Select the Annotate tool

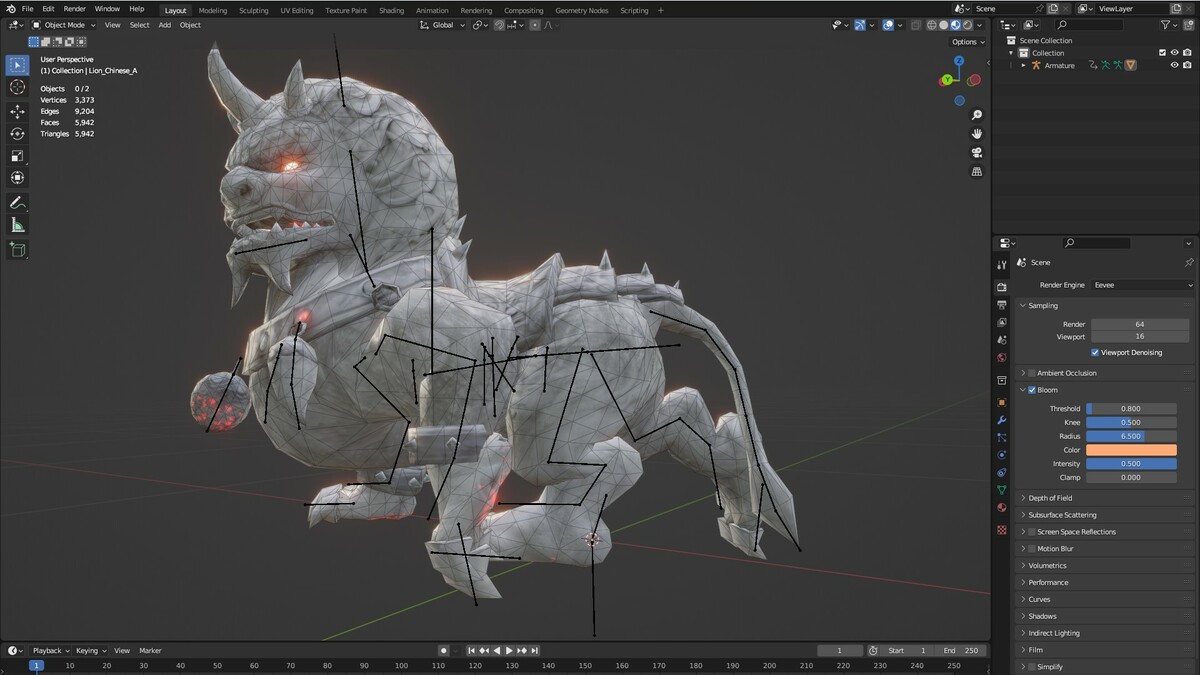[x=17, y=203]
